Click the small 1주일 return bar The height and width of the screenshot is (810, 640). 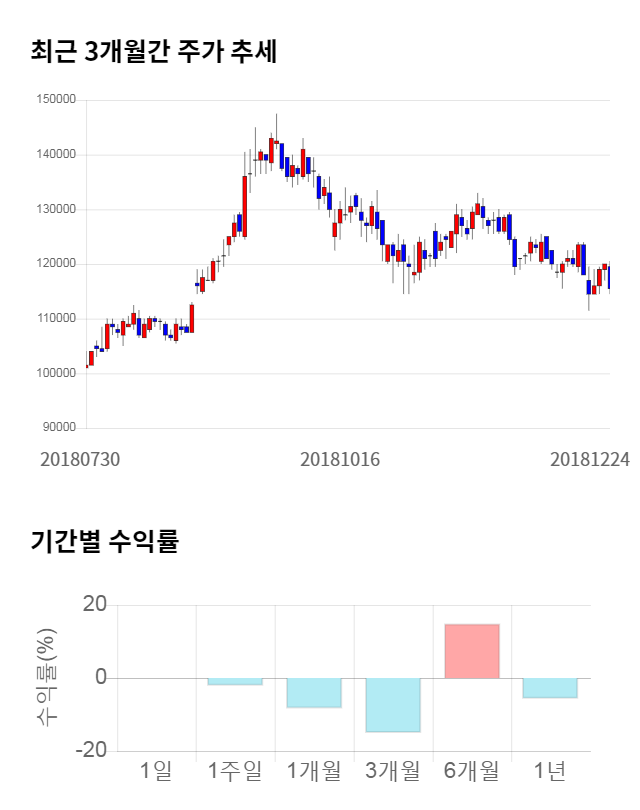coord(235,682)
